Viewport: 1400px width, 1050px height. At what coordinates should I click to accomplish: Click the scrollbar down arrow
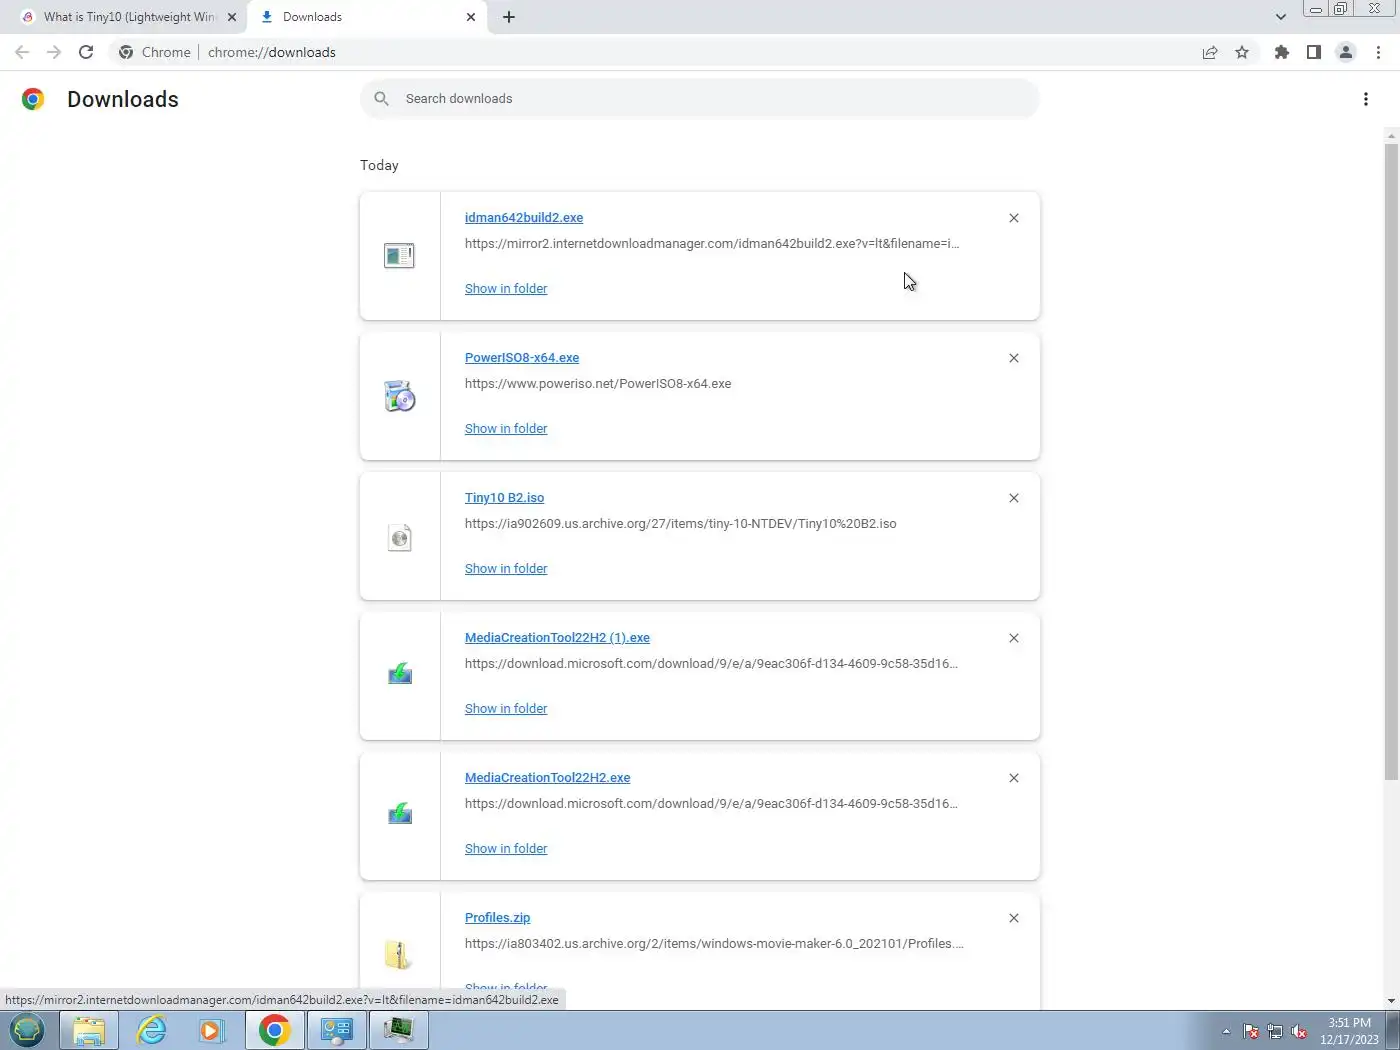click(x=1391, y=1001)
